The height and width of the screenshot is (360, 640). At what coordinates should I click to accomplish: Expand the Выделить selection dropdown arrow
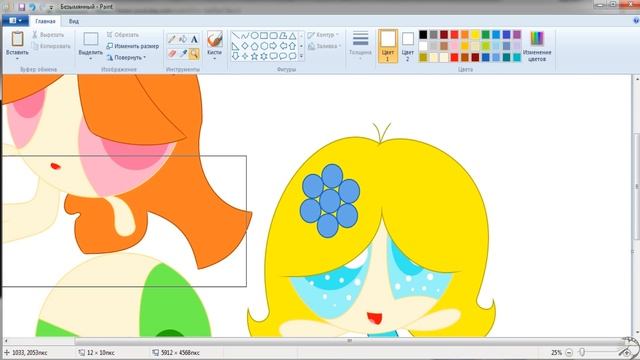[x=91, y=59]
